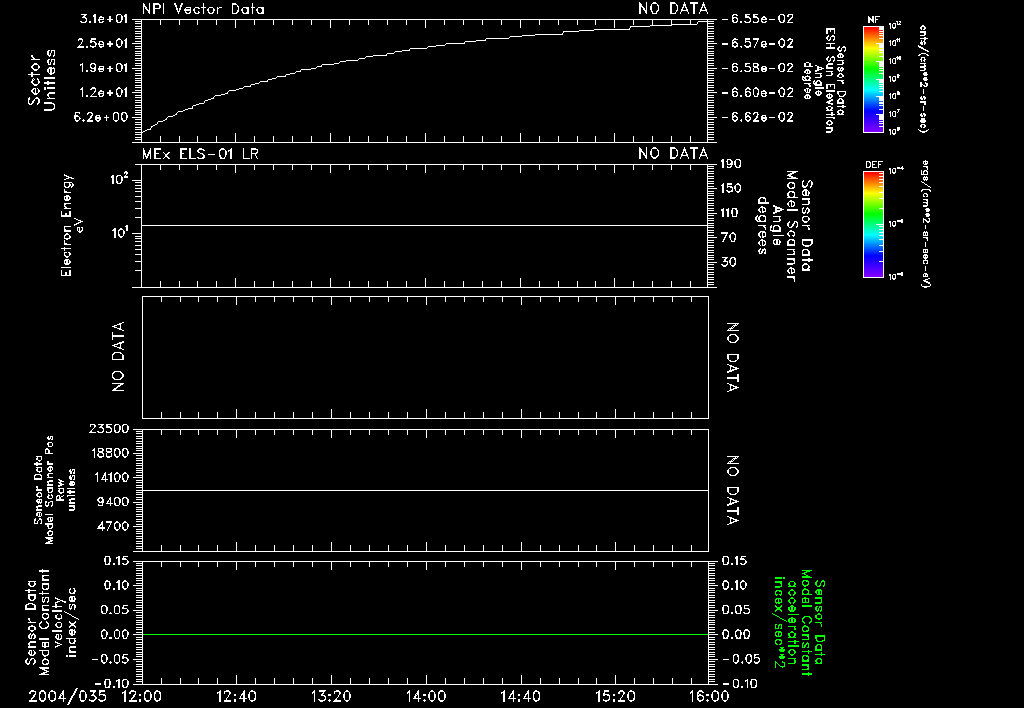
Task: Click the "-6.62e-02" elevation tick value
Action: [759, 117]
